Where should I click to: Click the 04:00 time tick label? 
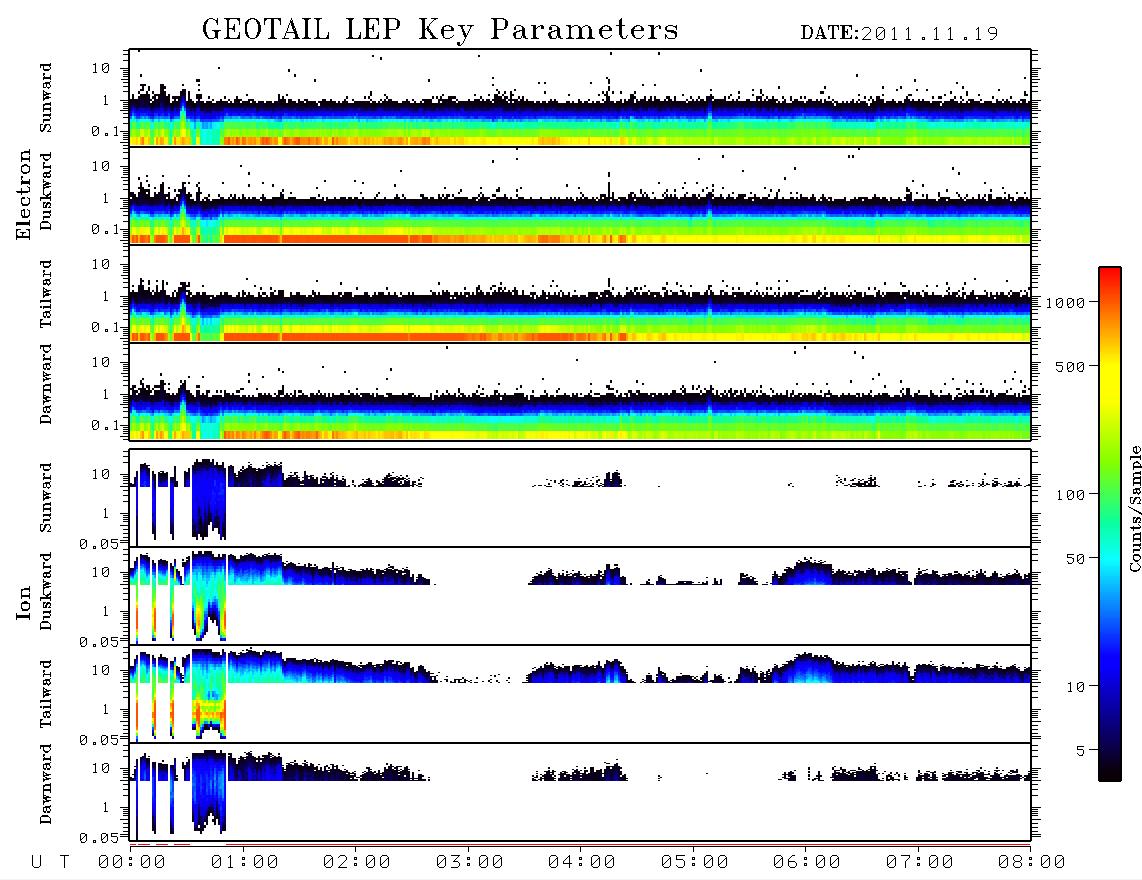click(x=582, y=863)
